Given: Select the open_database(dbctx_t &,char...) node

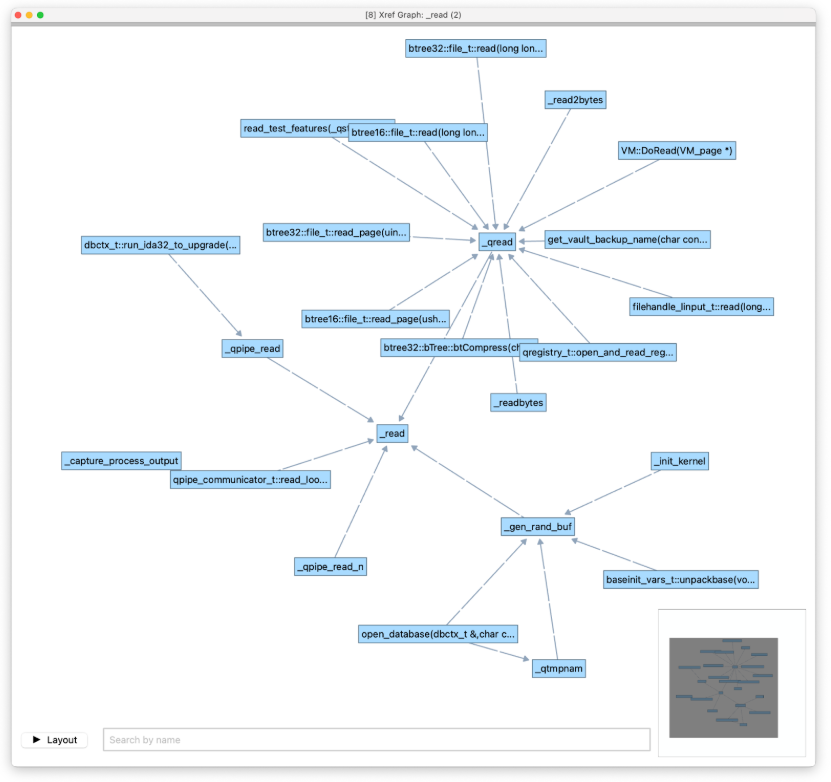Looking at the screenshot, I should pyautogui.click(x=438, y=633).
